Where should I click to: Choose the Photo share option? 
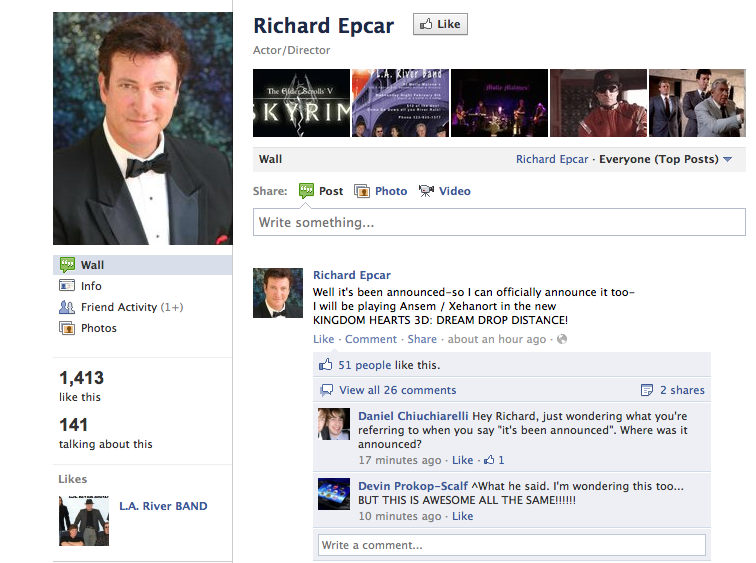click(x=391, y=191)
